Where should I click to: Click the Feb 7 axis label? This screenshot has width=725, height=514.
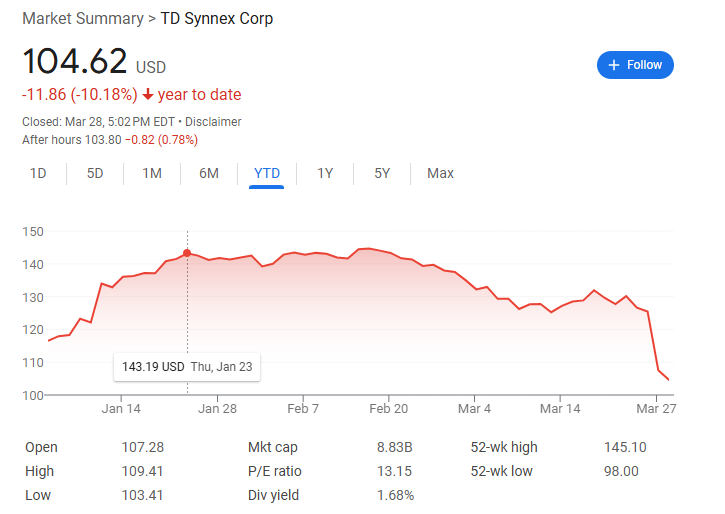coord(303,409)
